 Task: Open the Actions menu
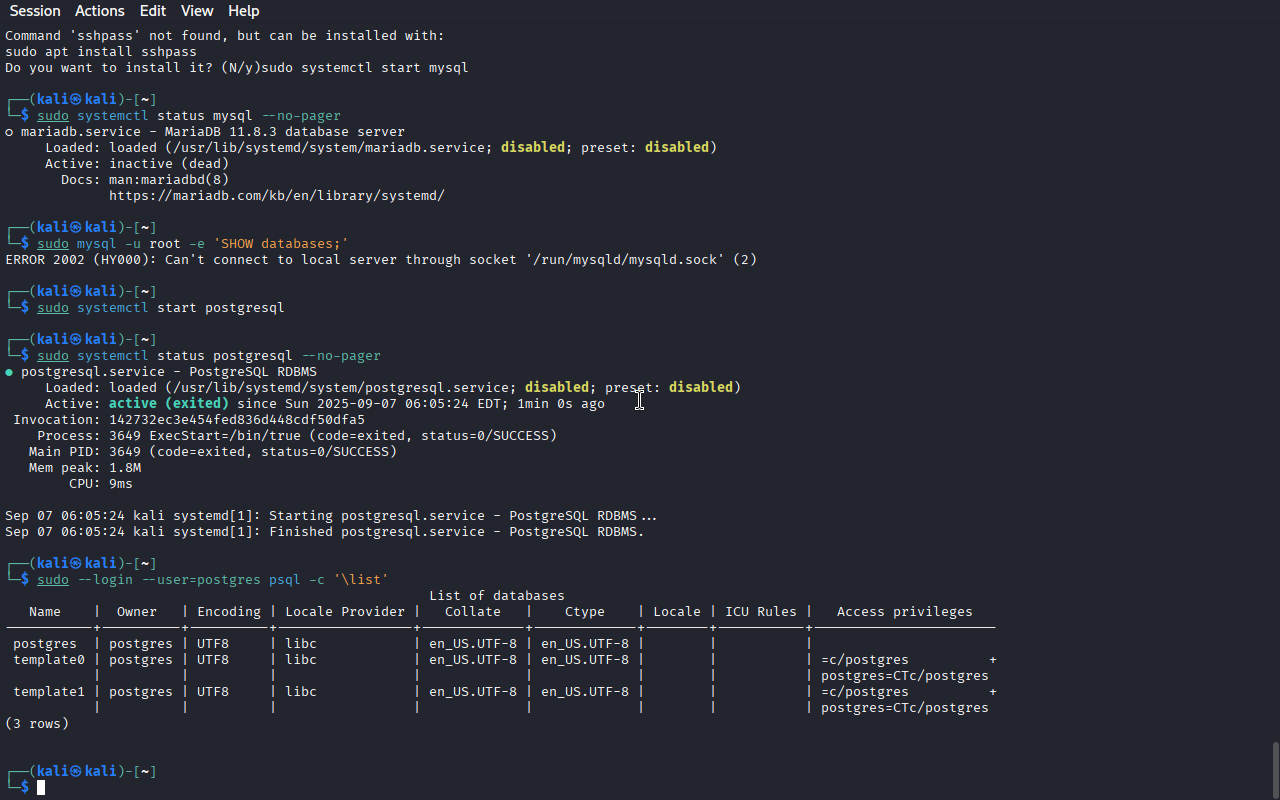(100, 11)
